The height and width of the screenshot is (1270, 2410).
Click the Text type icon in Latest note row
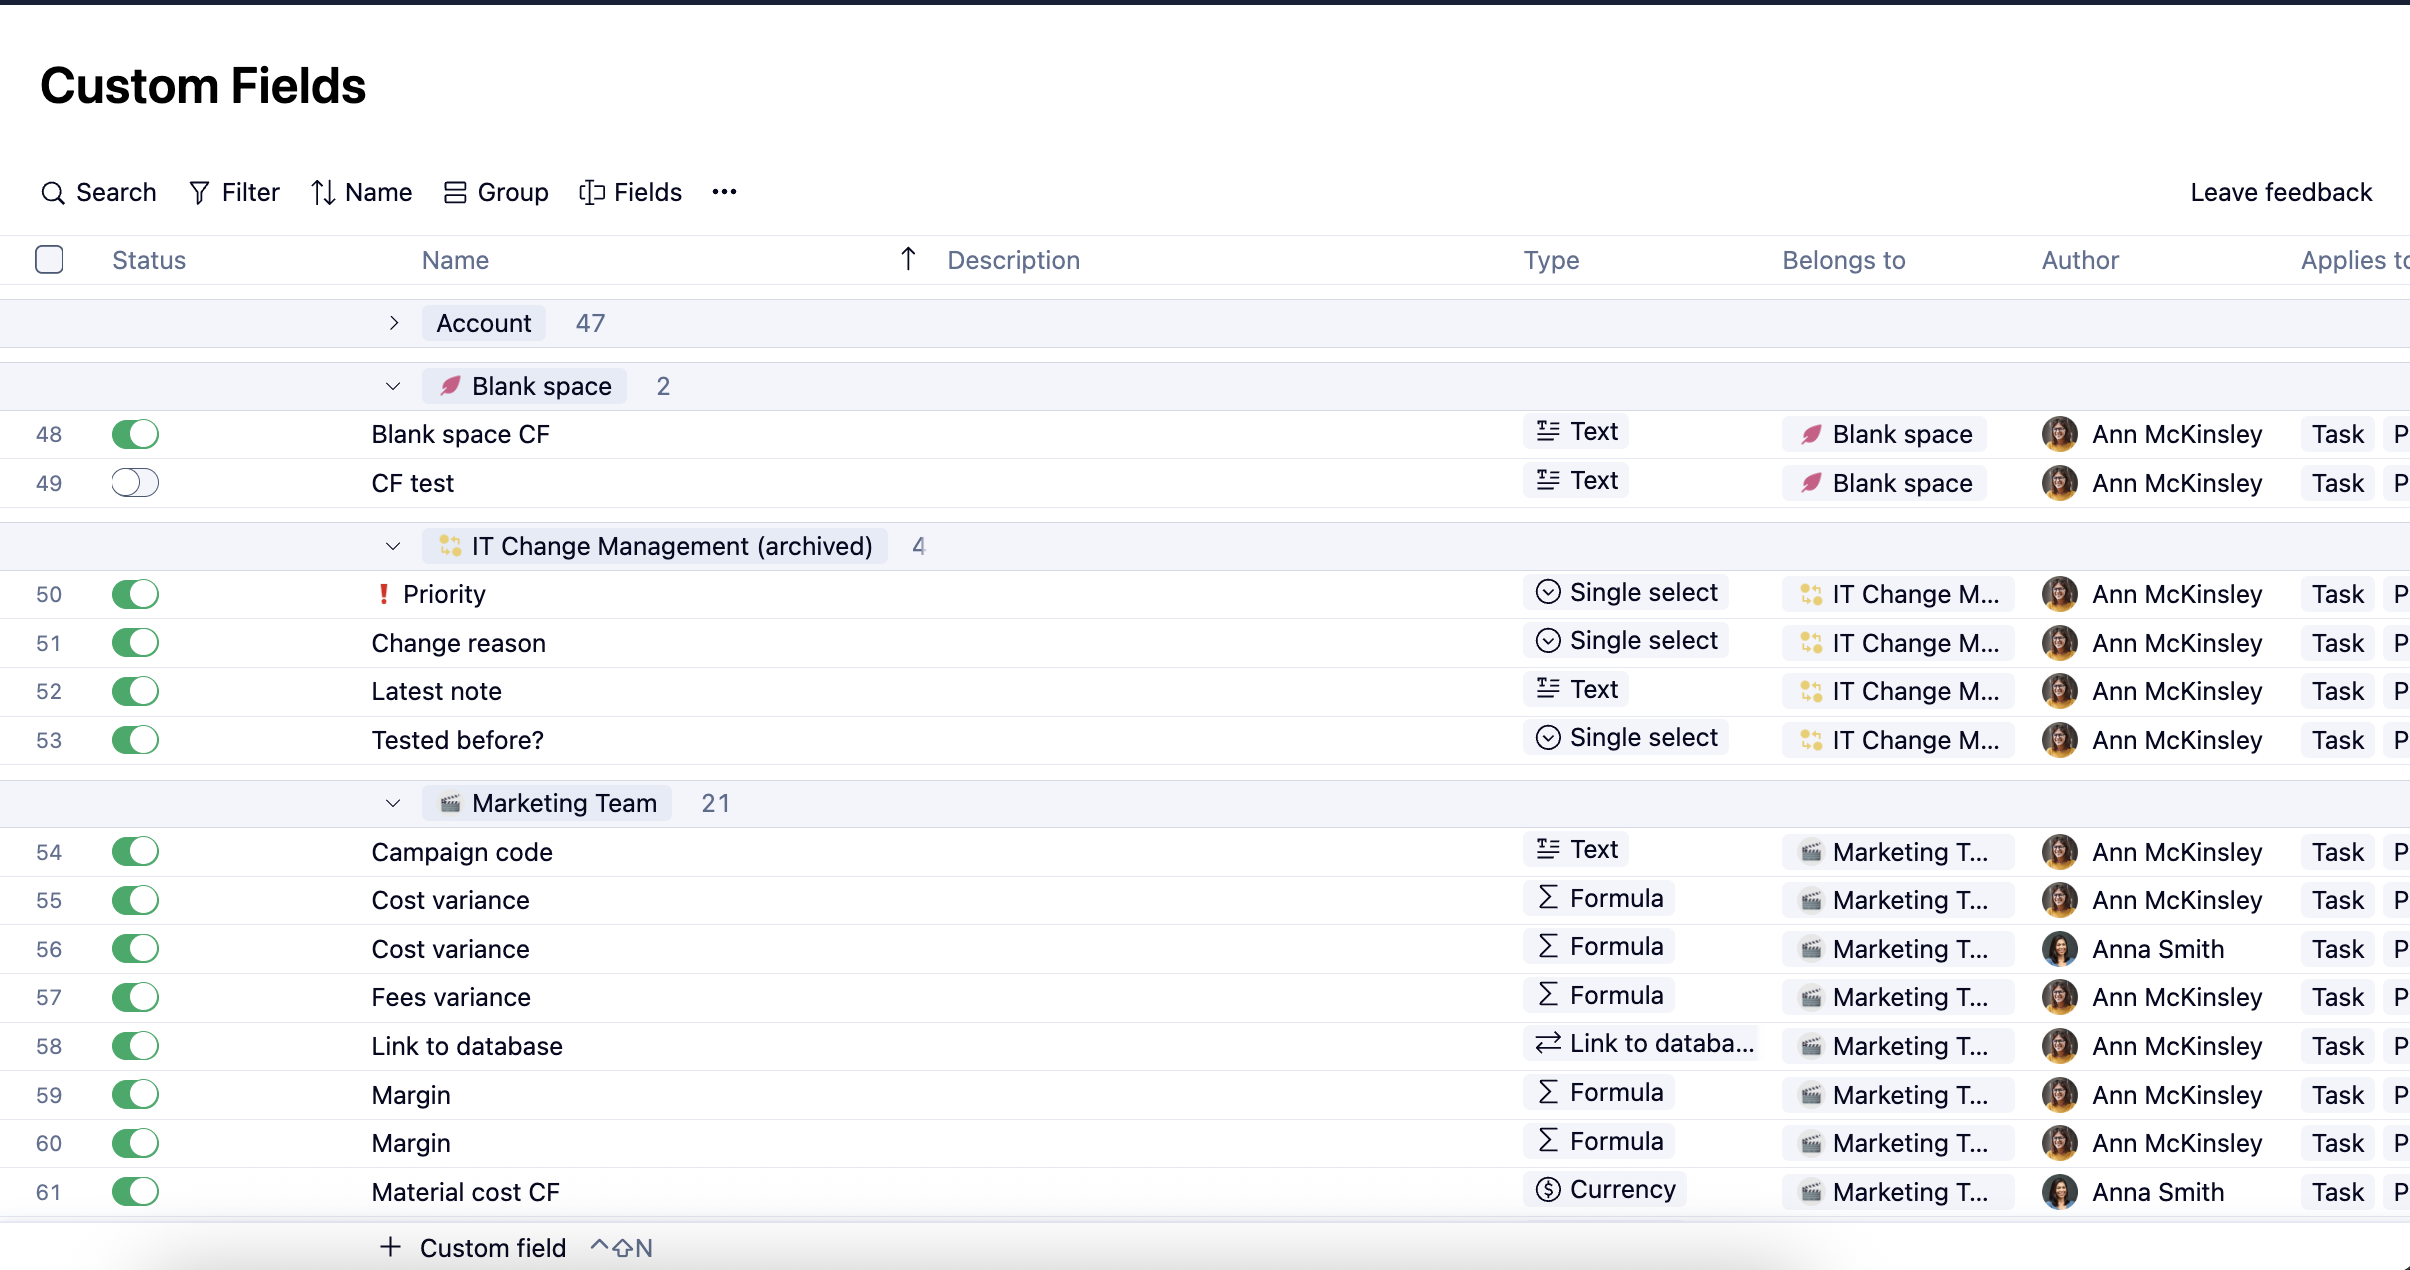point(1548,689)
